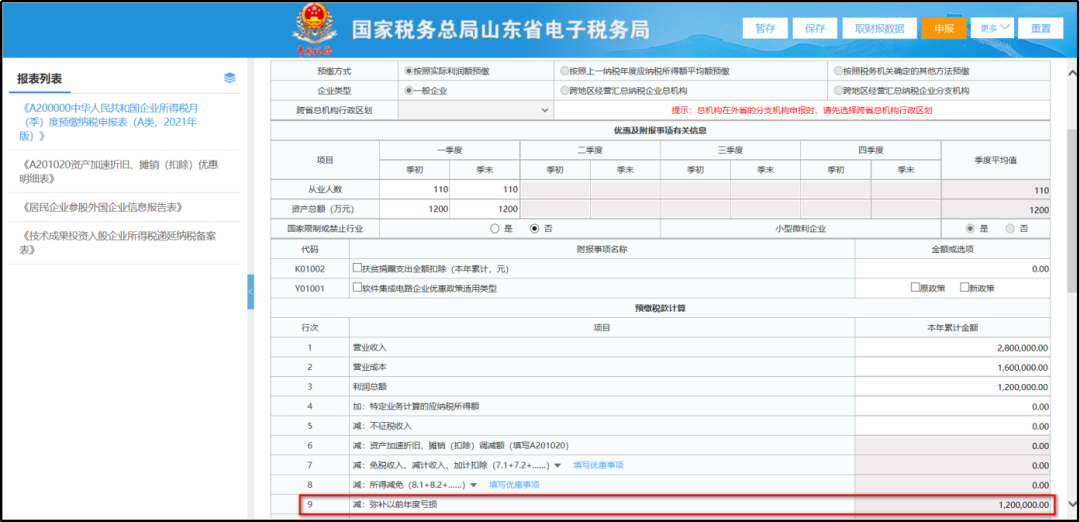Click the 优惠及附报事项有关信息 section header
Viewport: 1080px width, 522px height.
tap(660, 130)
